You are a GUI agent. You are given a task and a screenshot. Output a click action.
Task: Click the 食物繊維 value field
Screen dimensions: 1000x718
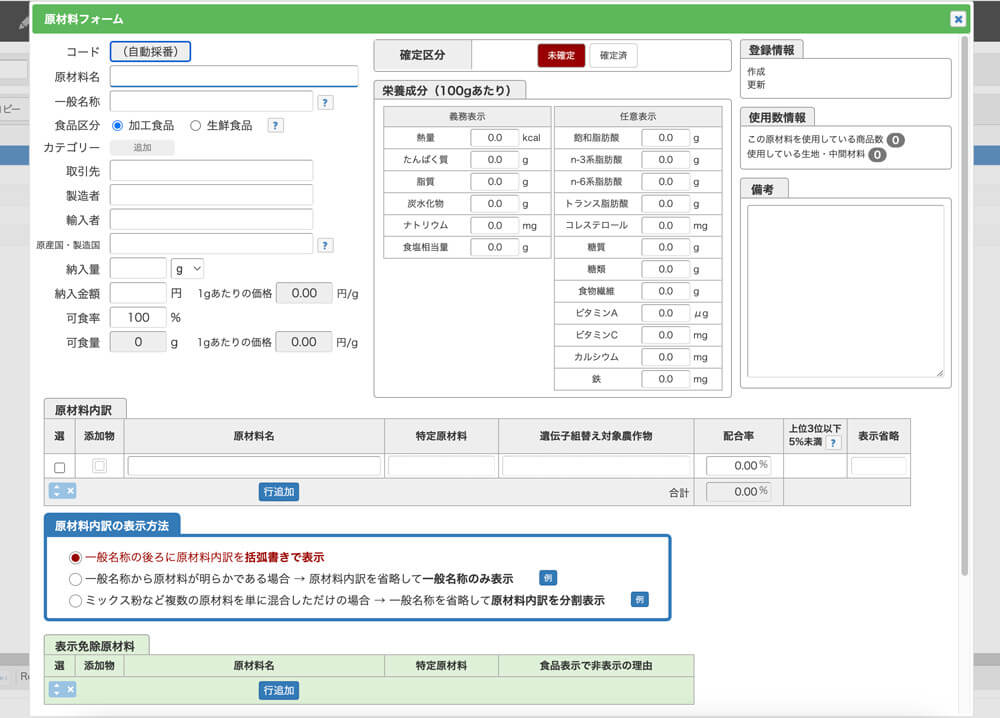click(x=665, y=291)
